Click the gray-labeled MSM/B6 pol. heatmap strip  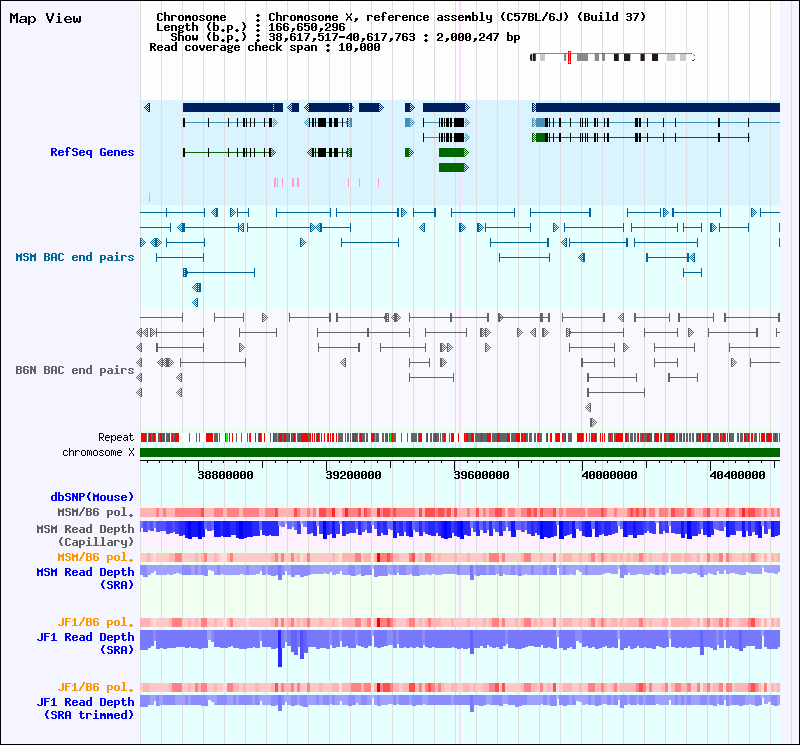[459, 512]
